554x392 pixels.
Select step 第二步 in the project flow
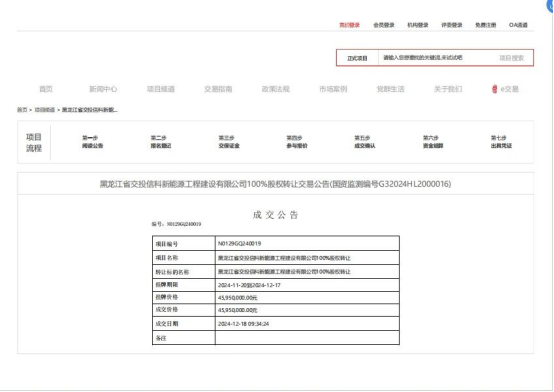pyautogui.click(x=161, y=142)
